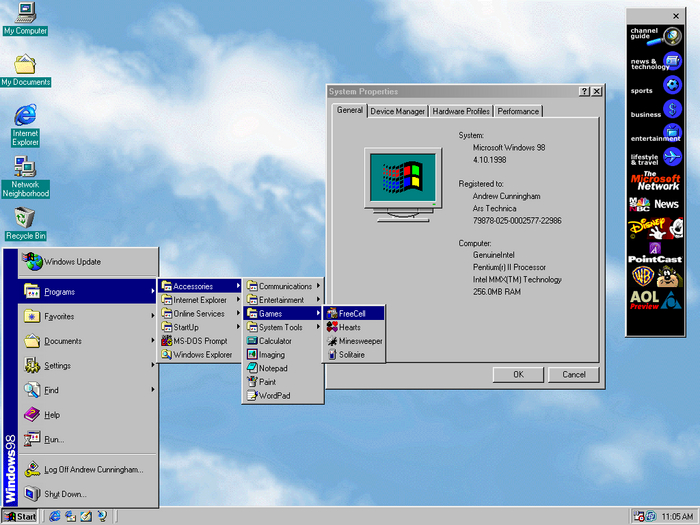Click the Disney channel icon
This screenshot has height=525, width=700.
pyautogui.click(x=655, y=227)
